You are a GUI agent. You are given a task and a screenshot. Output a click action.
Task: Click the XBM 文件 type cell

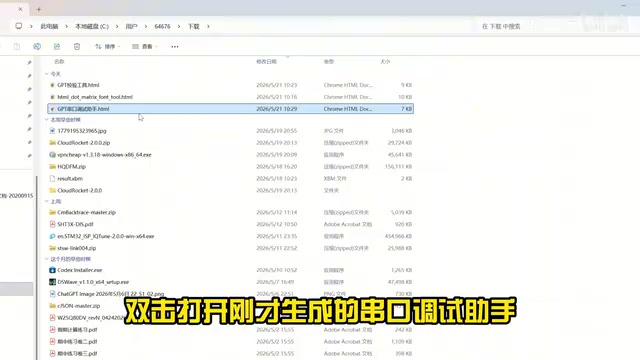point(335,178)
